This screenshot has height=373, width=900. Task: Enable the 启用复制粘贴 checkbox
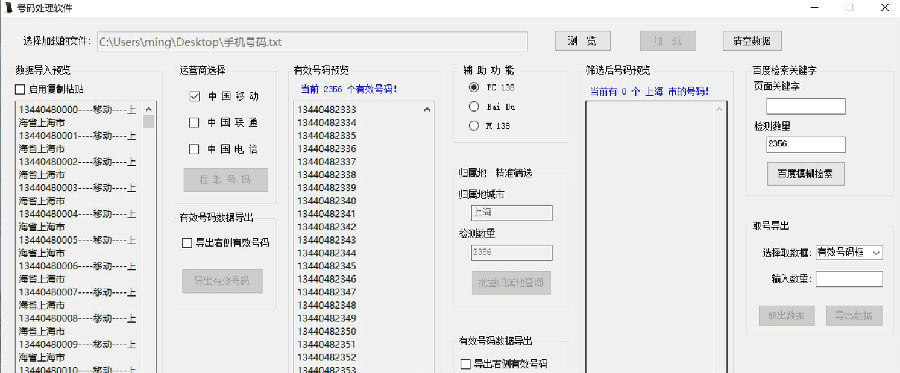pyautogui.click(x=20, y=89)
